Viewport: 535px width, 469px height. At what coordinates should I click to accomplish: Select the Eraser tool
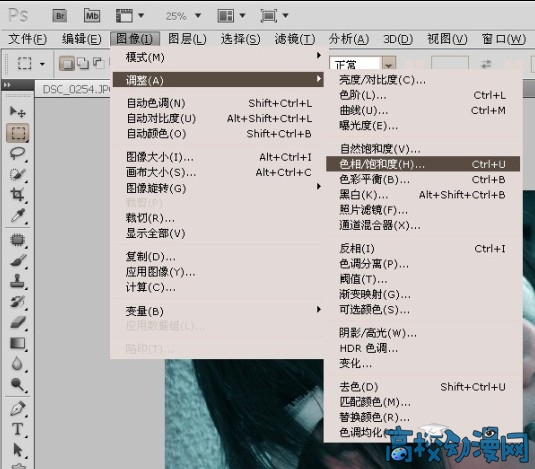click(17, 322)
